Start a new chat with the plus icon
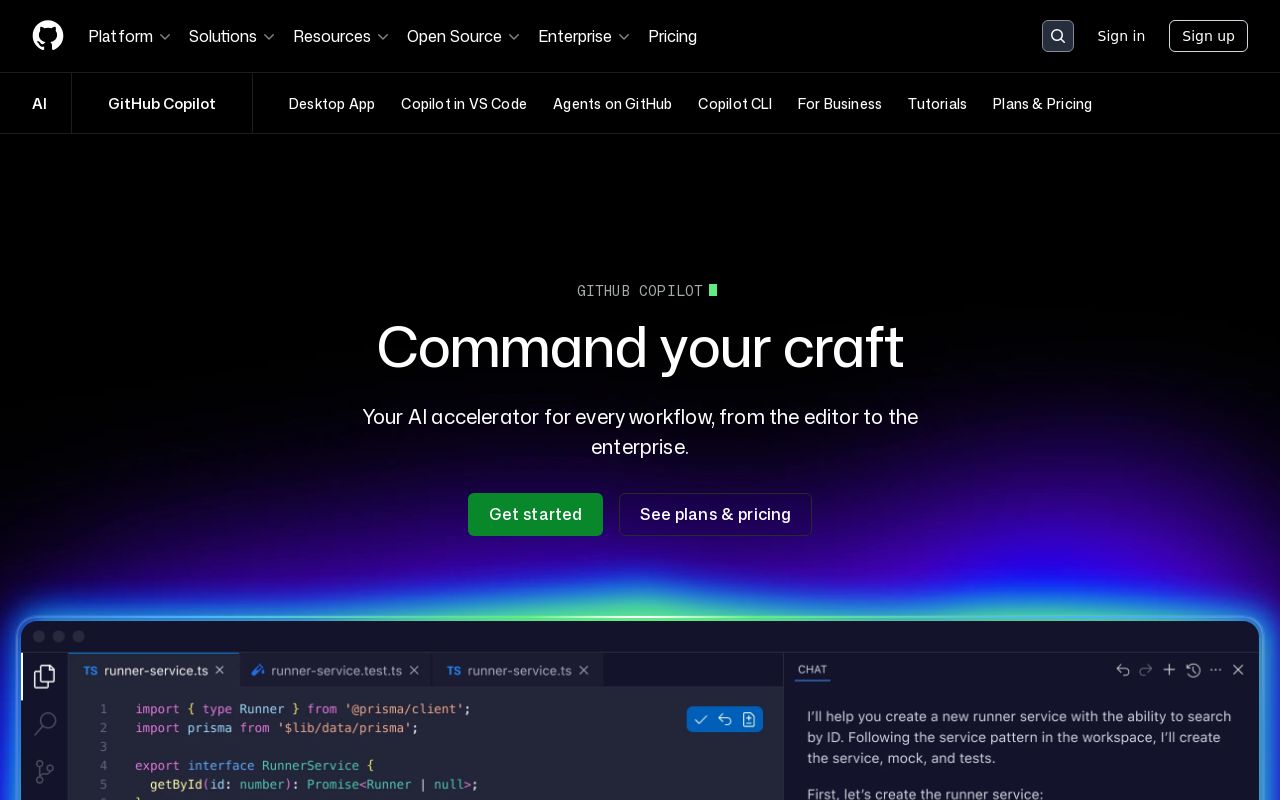 (1169, 670)
